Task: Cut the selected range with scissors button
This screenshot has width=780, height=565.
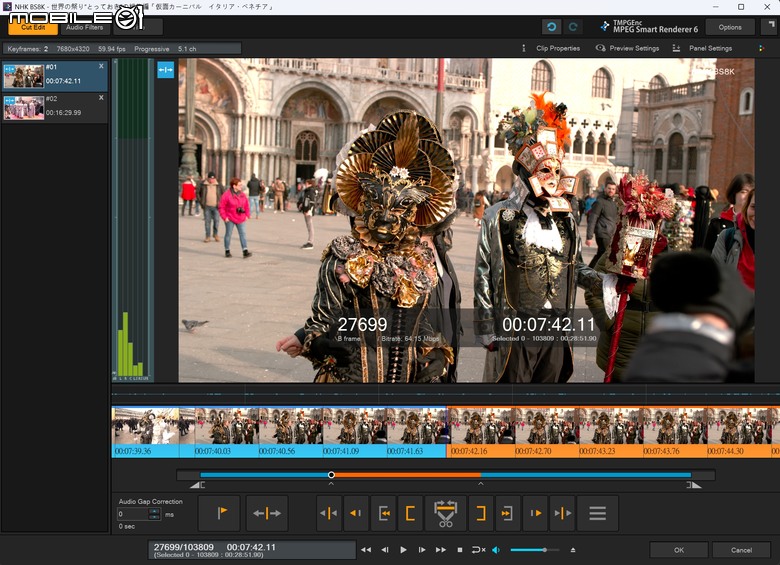Action: 446,513
